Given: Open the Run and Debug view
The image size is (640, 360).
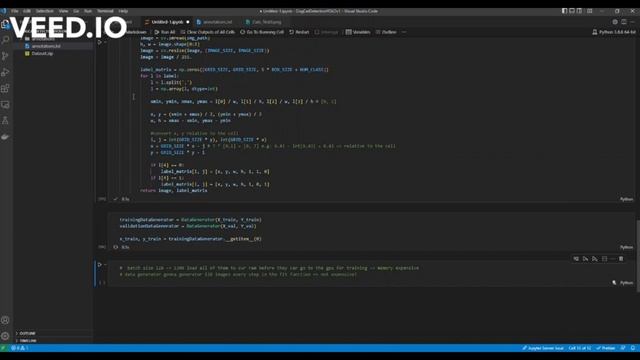Looking at the screenshot, I should pos(5,72).
